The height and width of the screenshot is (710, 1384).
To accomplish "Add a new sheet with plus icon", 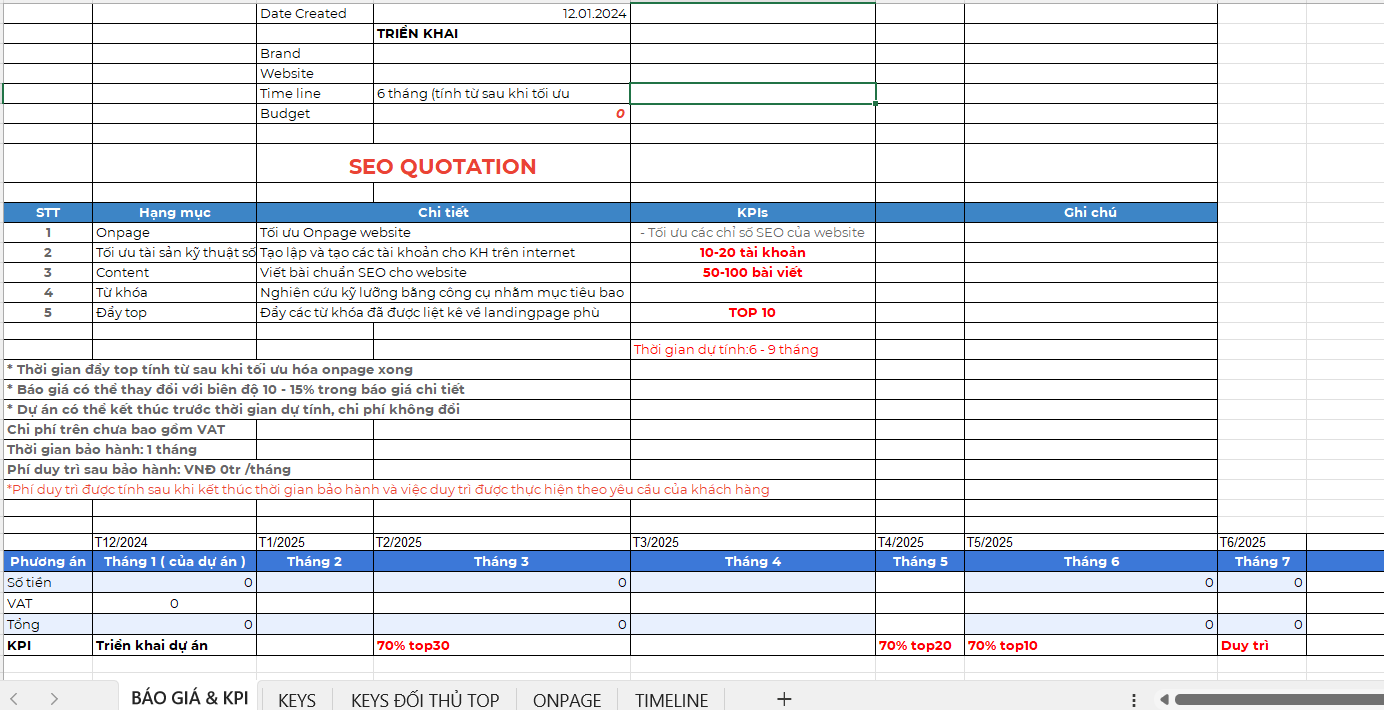I will pos(784,699).
